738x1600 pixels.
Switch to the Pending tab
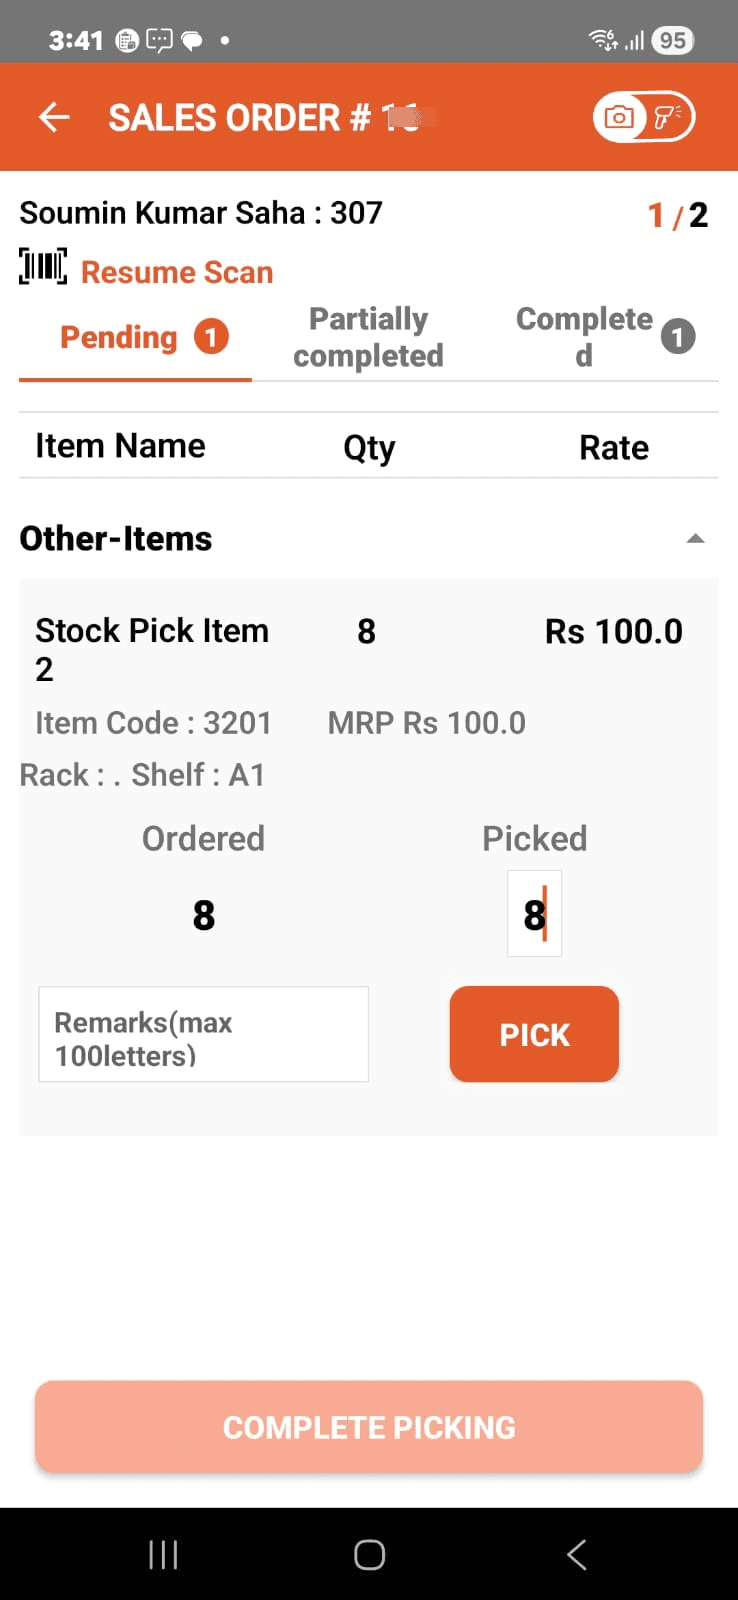(x=119, y=338)
